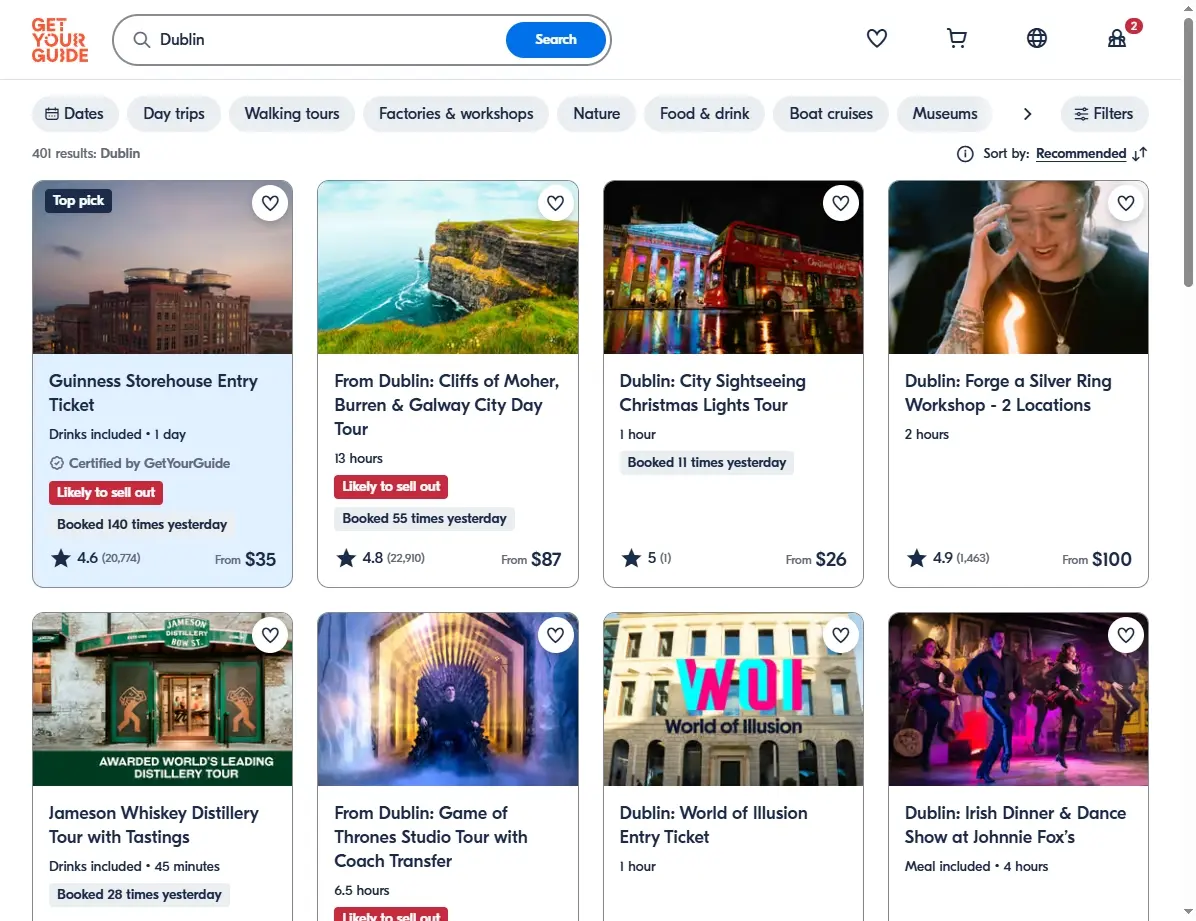This screenshot has width=1196, height=921.
Task: Select the Nature category
Action: click(596, 114)
